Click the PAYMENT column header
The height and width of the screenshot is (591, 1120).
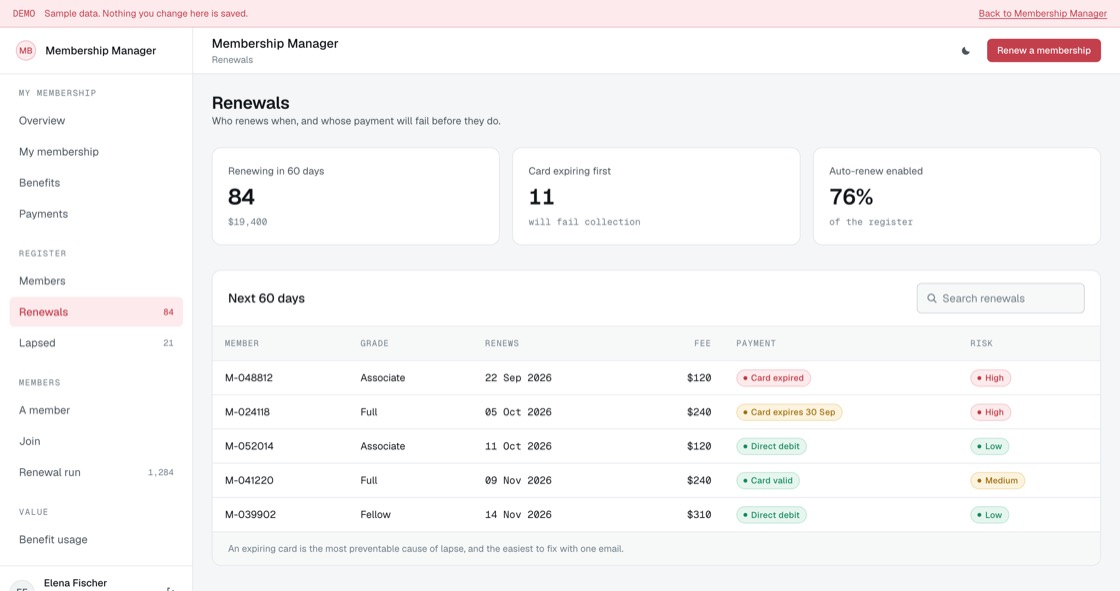click(x=756, y=344)
